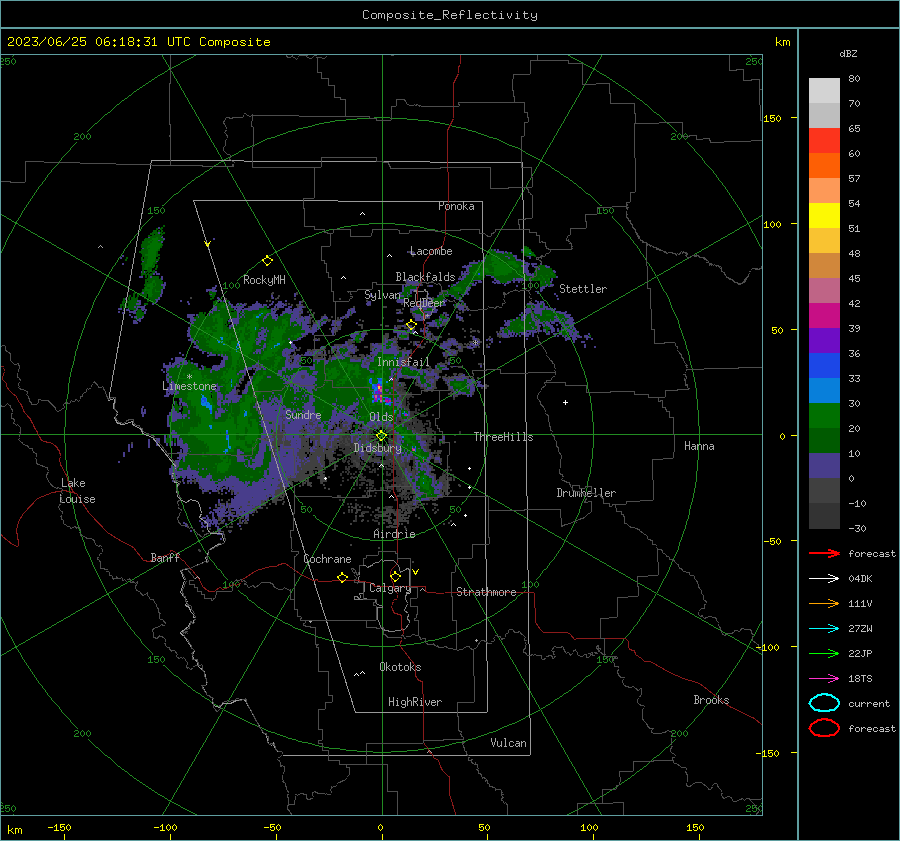This screenshot has height=841, width=900.
Task: Click the white 04DK arrow symbol
Action: click(x=824, y=579)
